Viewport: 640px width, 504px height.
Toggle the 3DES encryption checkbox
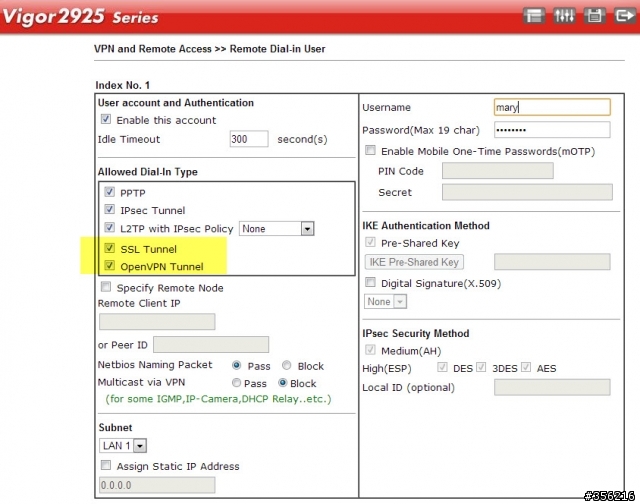[481, 367]
